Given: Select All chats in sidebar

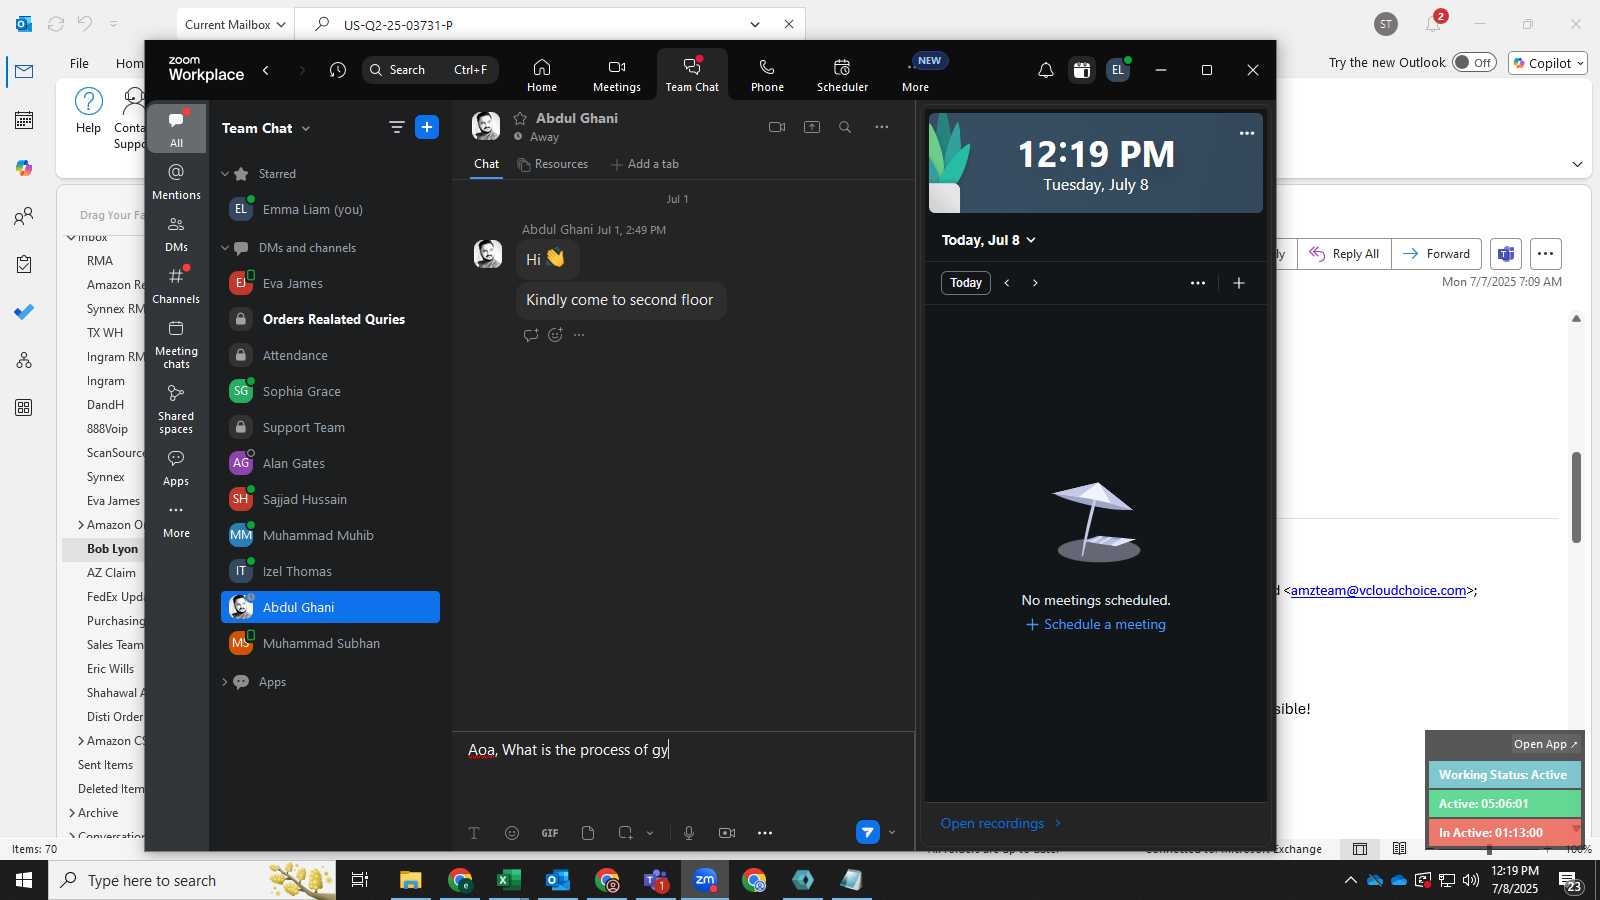Looking at the screenshot, I should click(x=176, y=129).
